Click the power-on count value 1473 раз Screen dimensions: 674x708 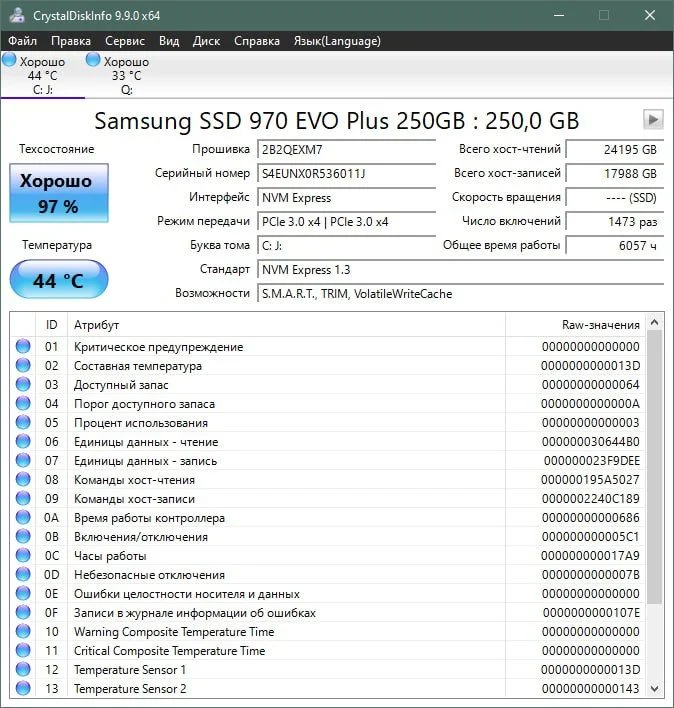tap(615, 221)
